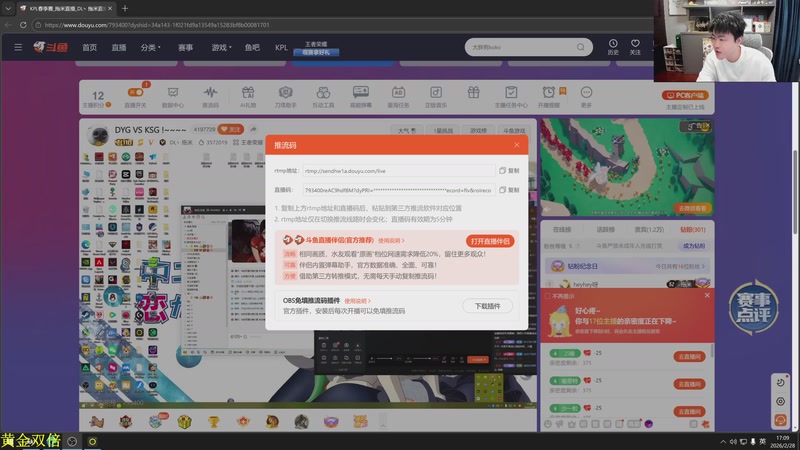
Task: Switch to the 在线榜 tab
Action: pos(562,230)
